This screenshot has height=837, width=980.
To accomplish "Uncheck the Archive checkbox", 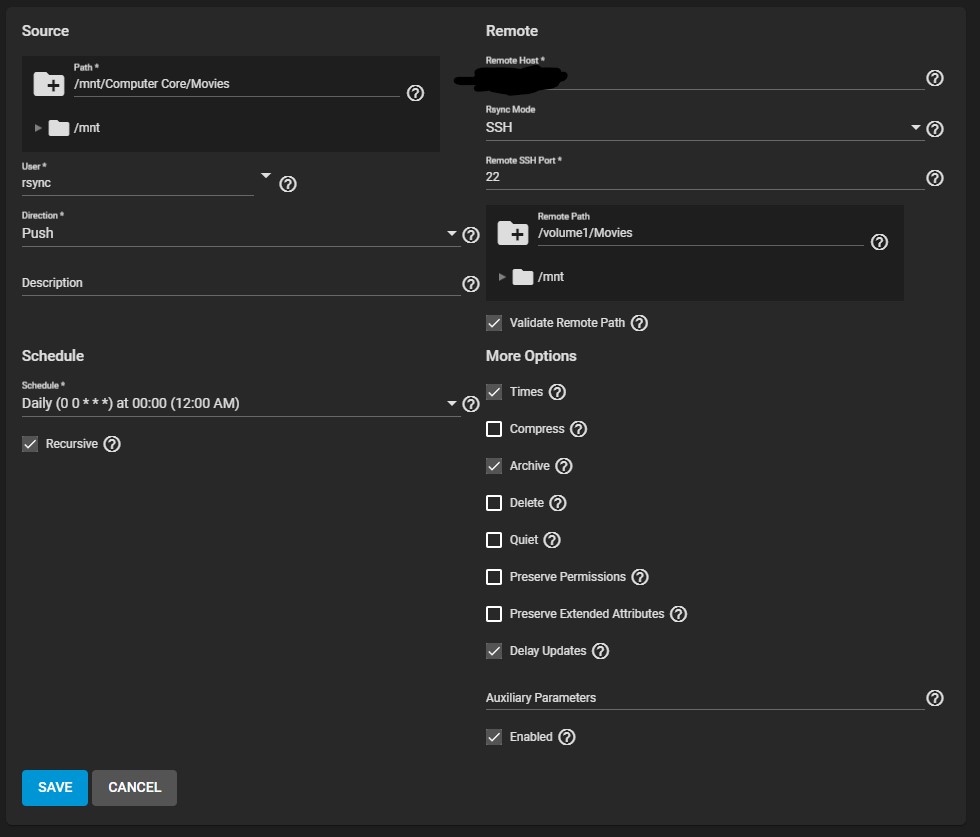I will (x=494, y=466).
